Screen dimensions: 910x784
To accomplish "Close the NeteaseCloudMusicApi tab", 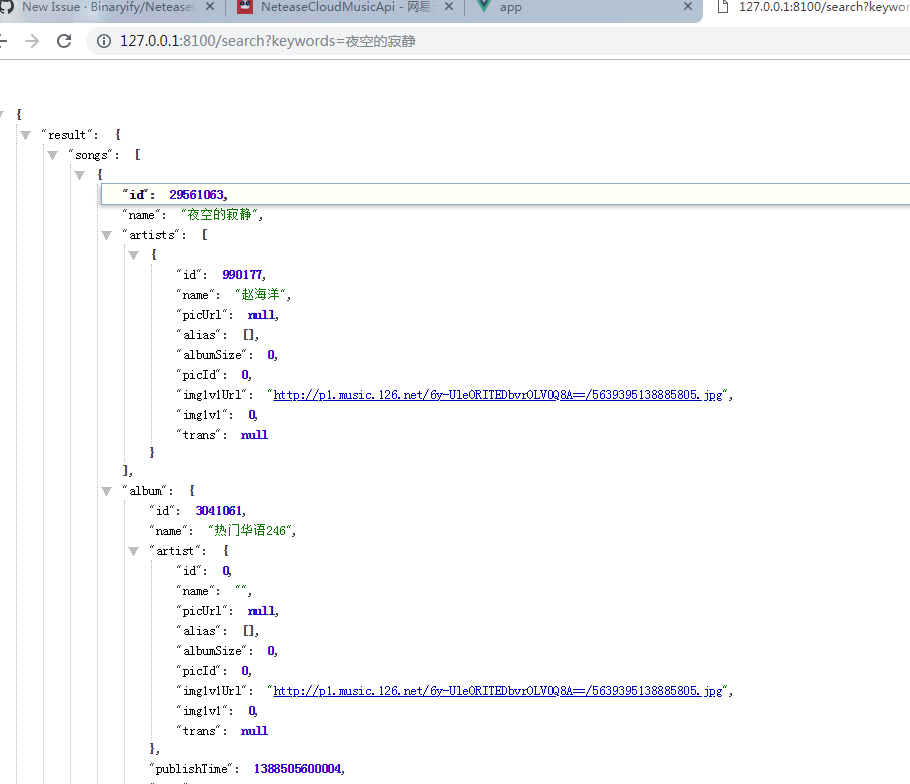I will [x=449, y=6].
